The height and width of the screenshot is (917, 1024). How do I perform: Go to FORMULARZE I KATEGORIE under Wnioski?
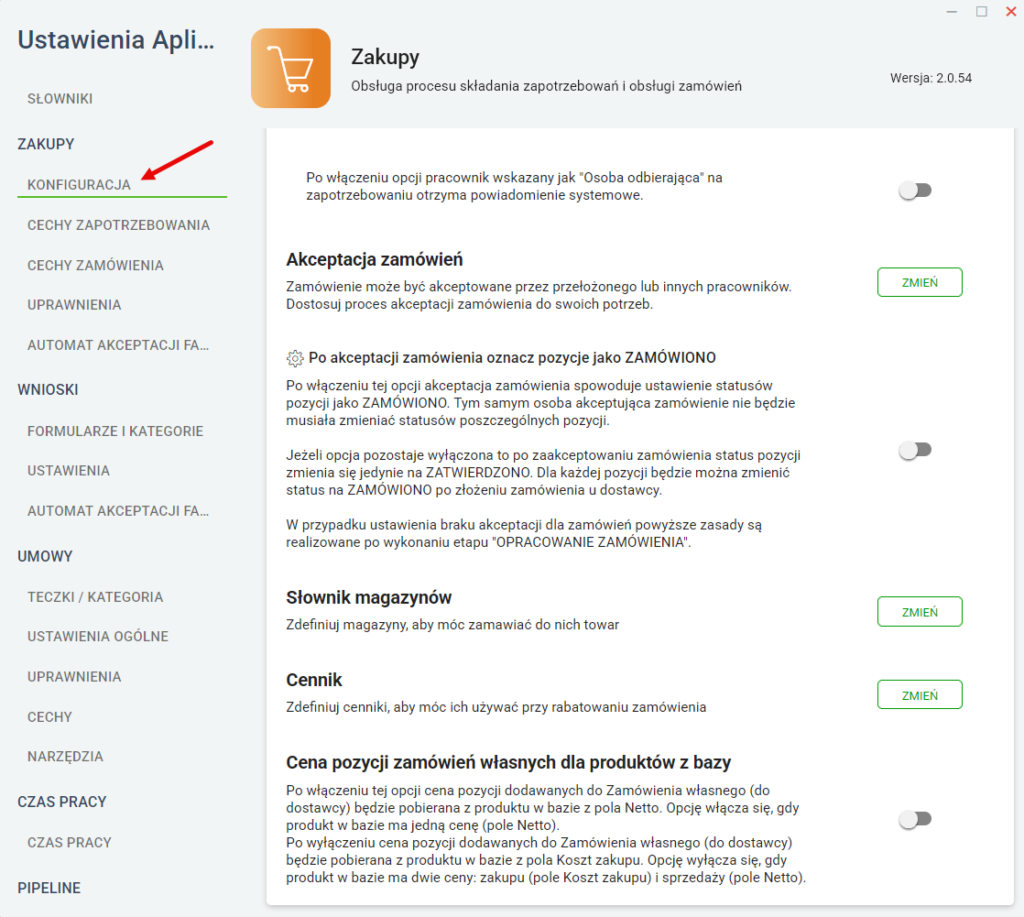point(115,431)
